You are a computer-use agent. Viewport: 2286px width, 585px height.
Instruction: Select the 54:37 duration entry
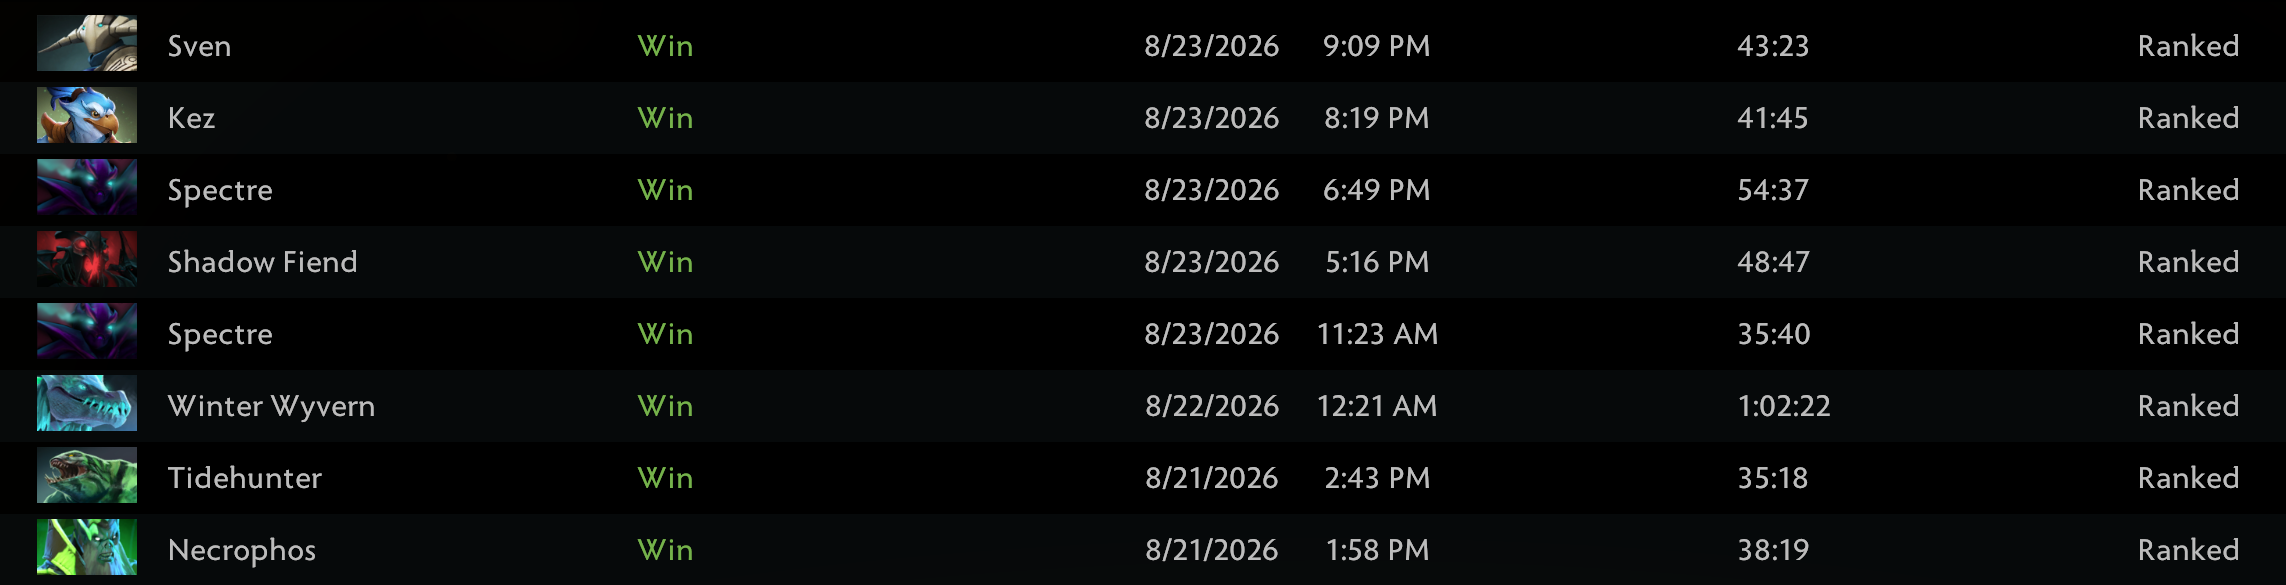point(1773,190)
